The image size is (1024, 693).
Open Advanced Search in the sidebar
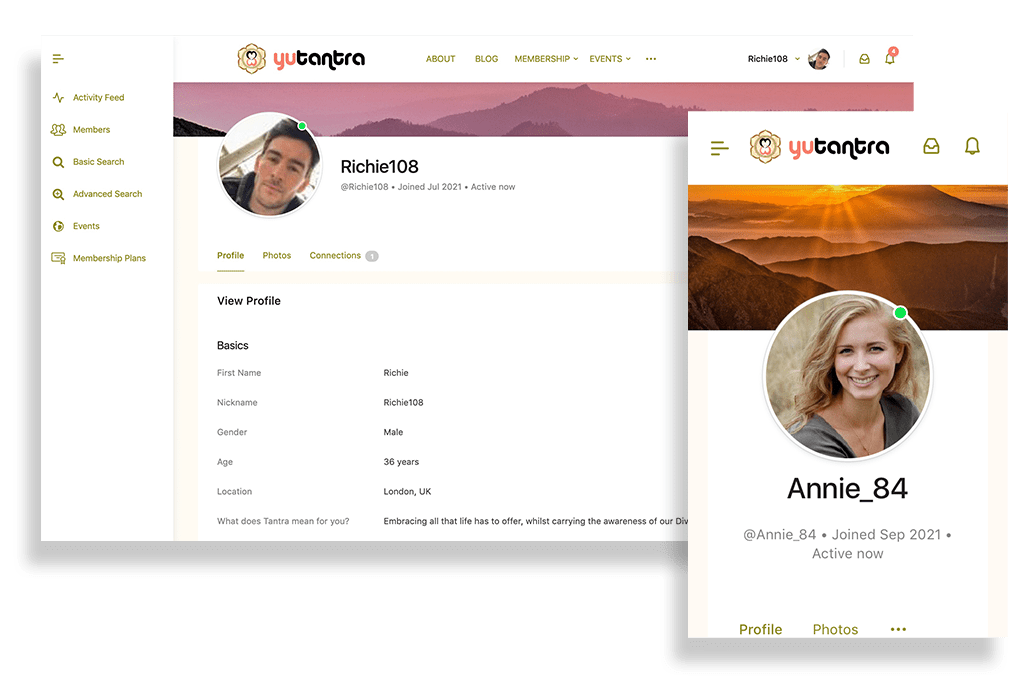tap(107, 194)
